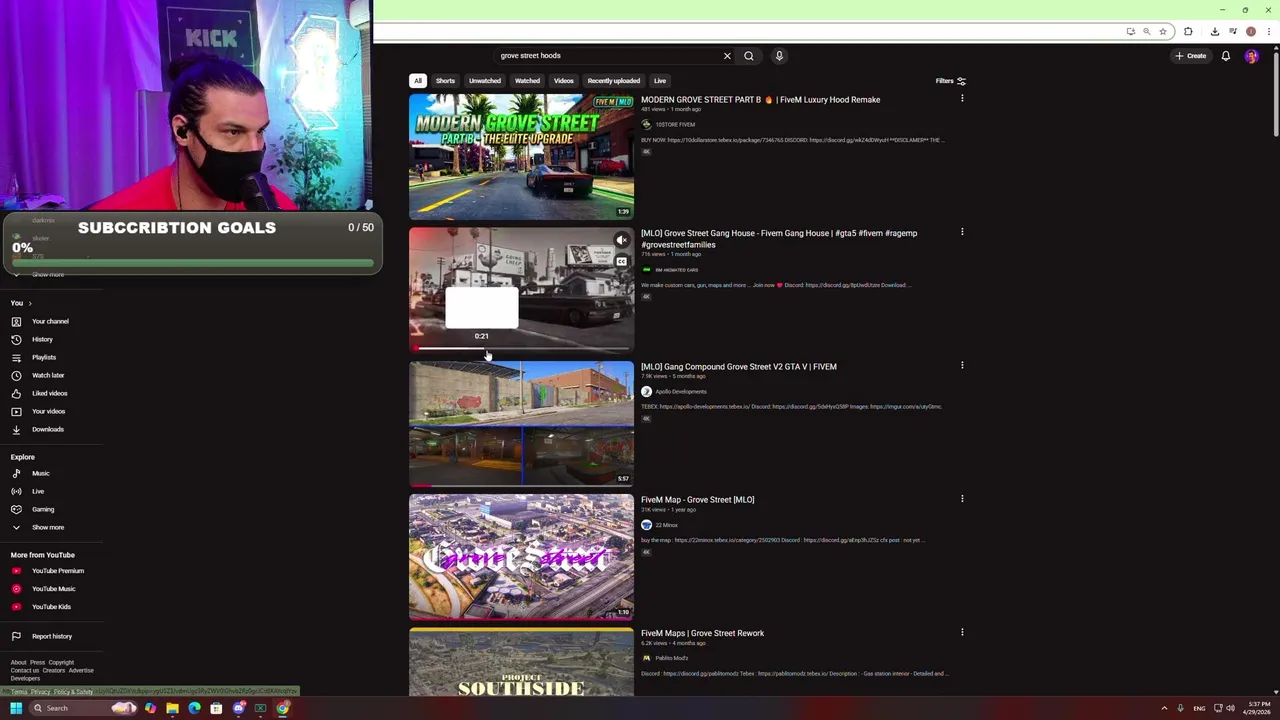Image resolution: width=1280 pixels, height=720 pixels.
Task: Click the Create button
Action: (1191, 56)
